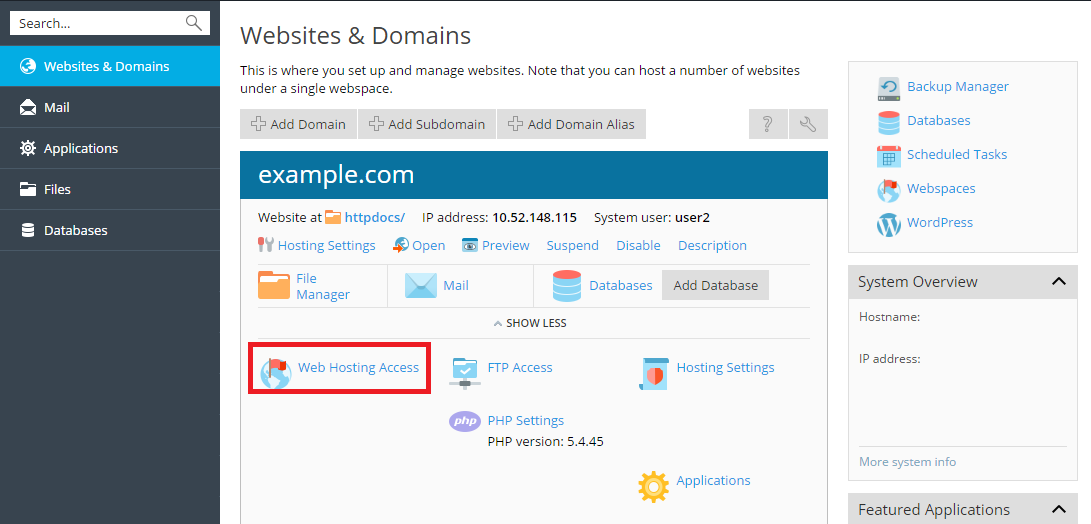This screenshot has height=524, width=1091.
Task: Click the Scheduled Tasks calendar icon
Action: click(889, 156)
